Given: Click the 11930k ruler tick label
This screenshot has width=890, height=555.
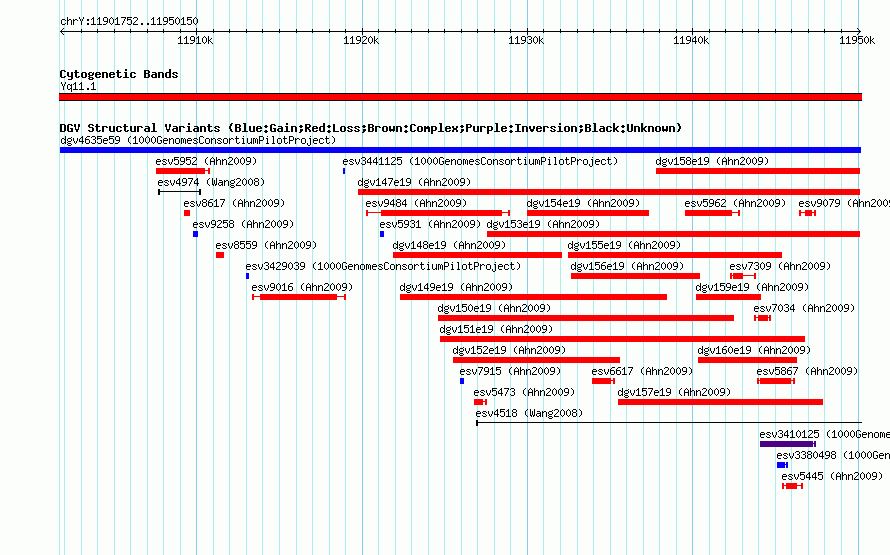Looking at the screenshot, I should click(526, 40).
